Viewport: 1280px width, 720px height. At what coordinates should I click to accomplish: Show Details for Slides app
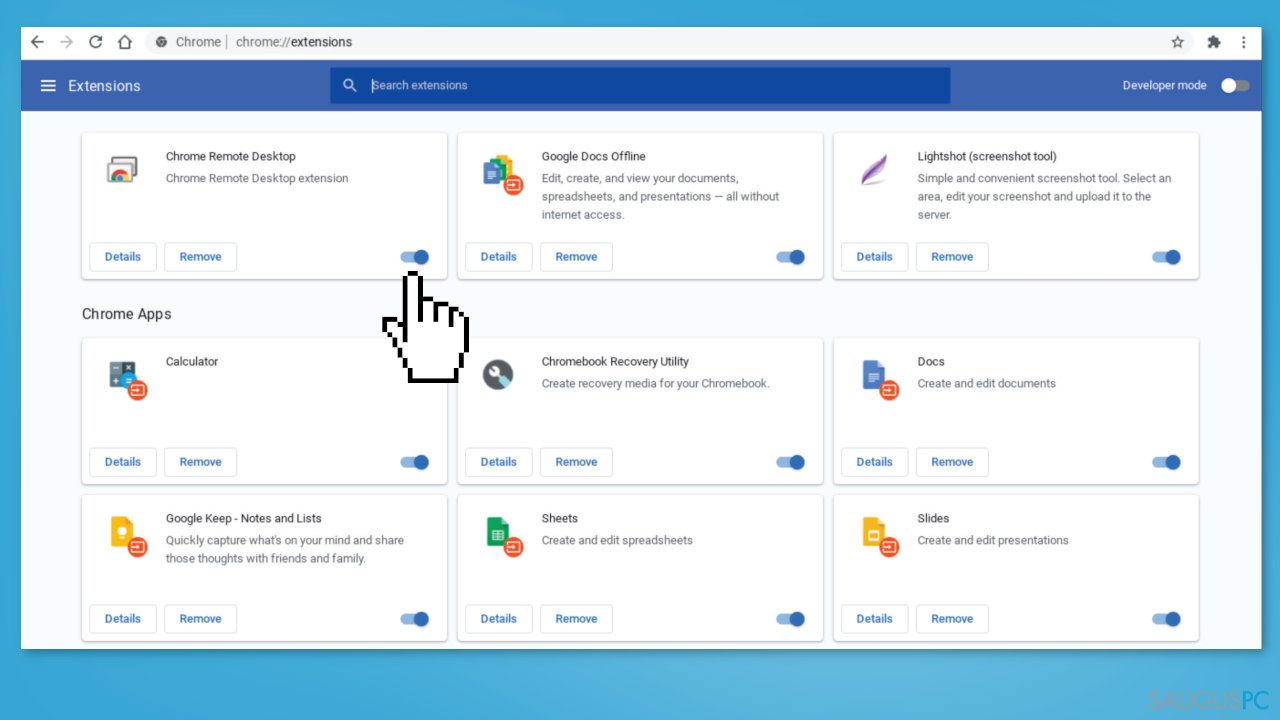click(x=875, y=619)
